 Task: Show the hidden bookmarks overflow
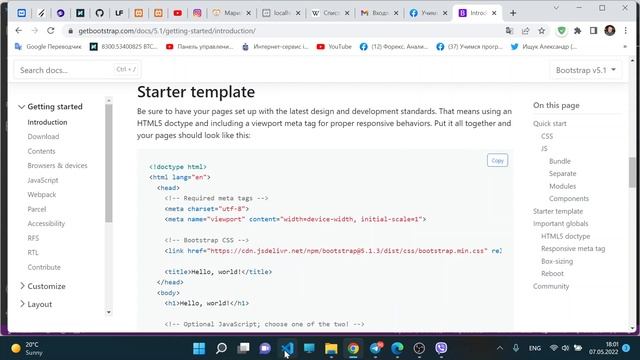click(625, 47)
